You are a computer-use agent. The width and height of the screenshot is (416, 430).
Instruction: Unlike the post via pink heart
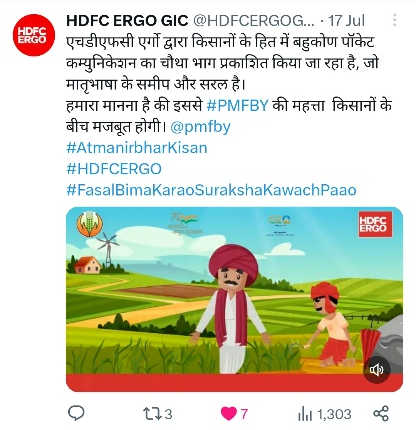pos(234,414)
